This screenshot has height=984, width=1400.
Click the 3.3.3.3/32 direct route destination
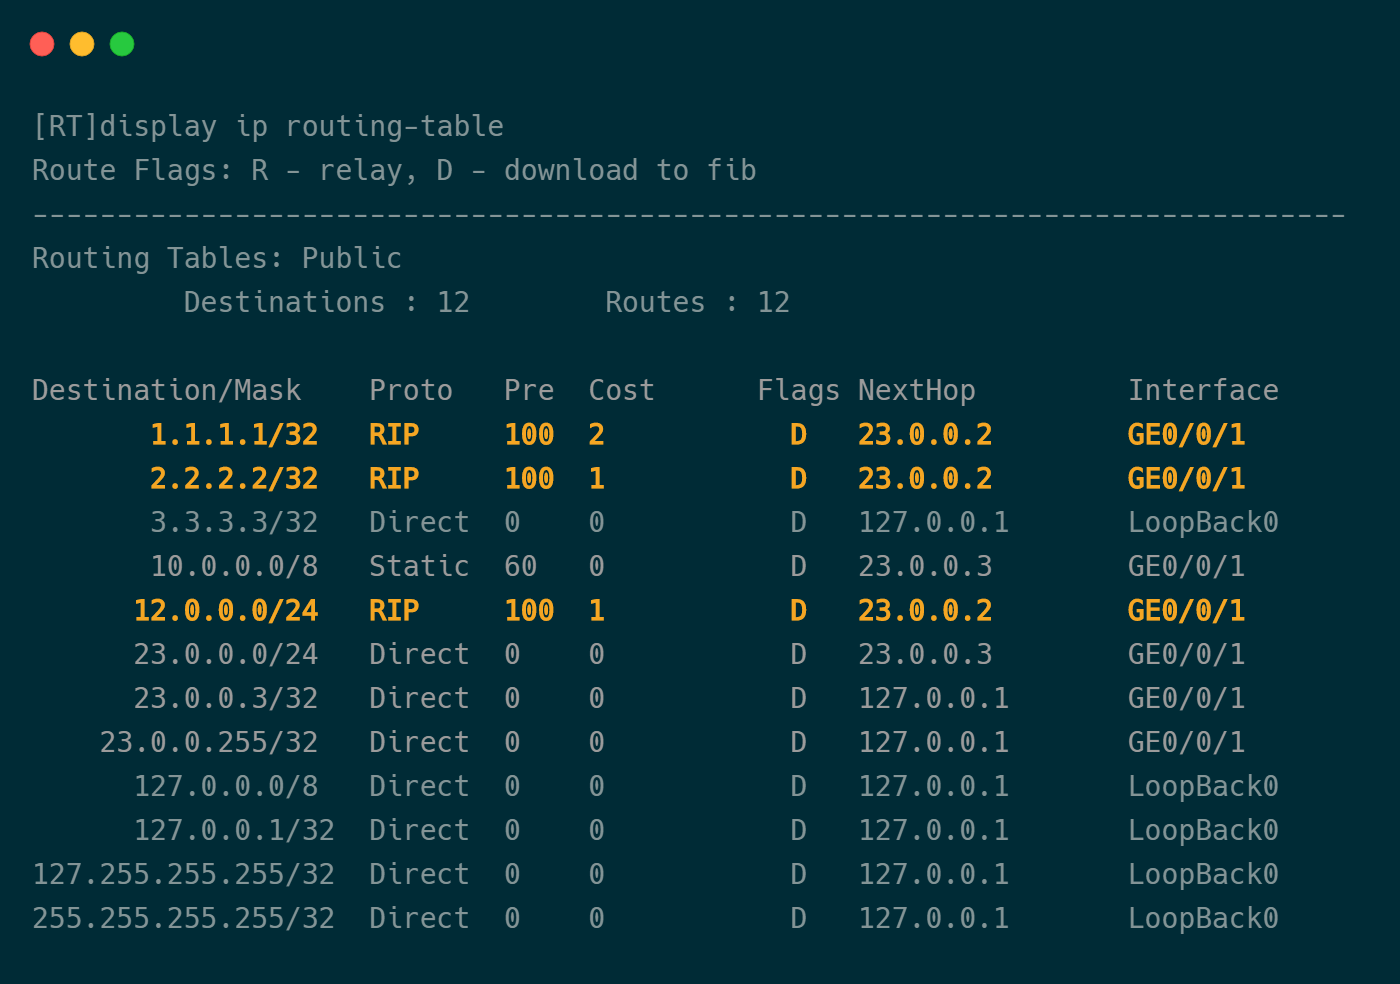234,523
